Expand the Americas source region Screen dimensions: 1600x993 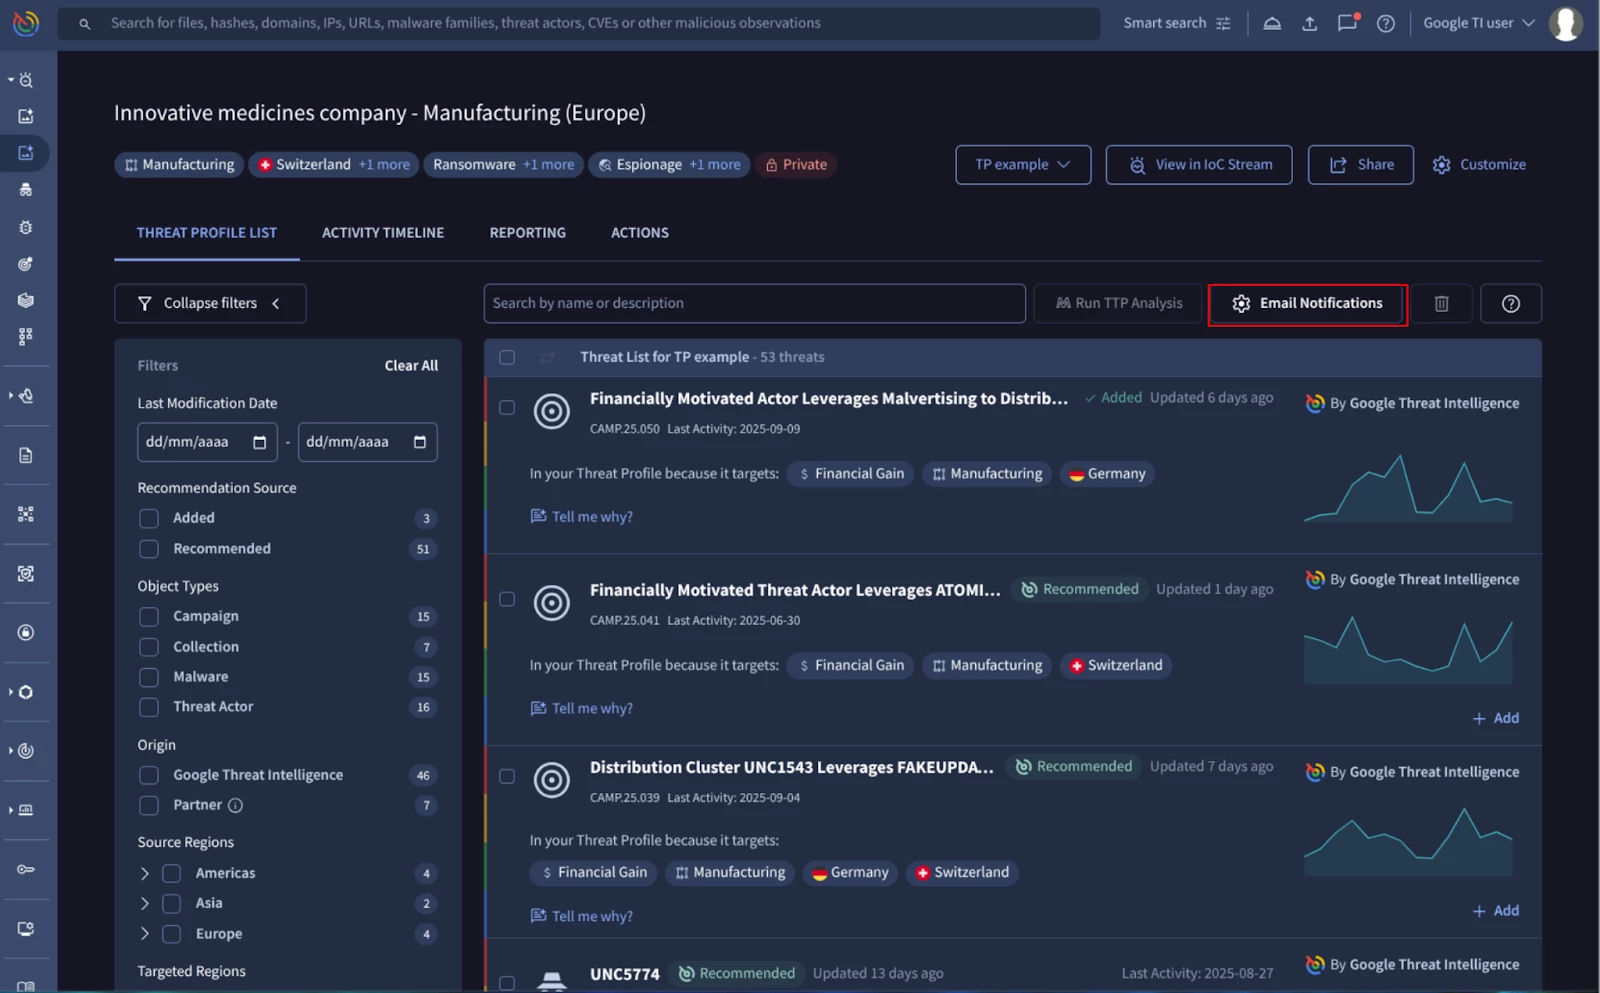pos(145,873)
